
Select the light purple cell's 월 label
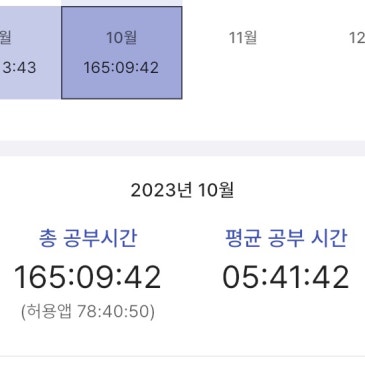[6, 37]
